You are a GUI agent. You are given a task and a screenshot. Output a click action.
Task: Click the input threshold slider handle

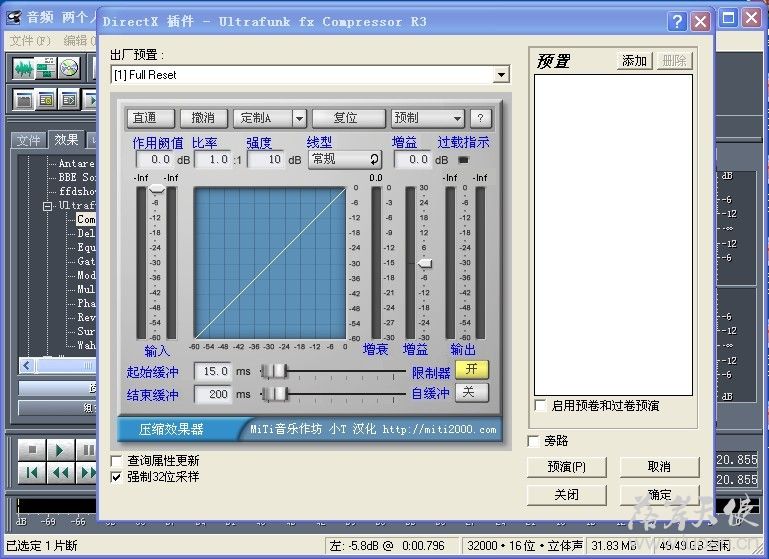coord(156,188)
